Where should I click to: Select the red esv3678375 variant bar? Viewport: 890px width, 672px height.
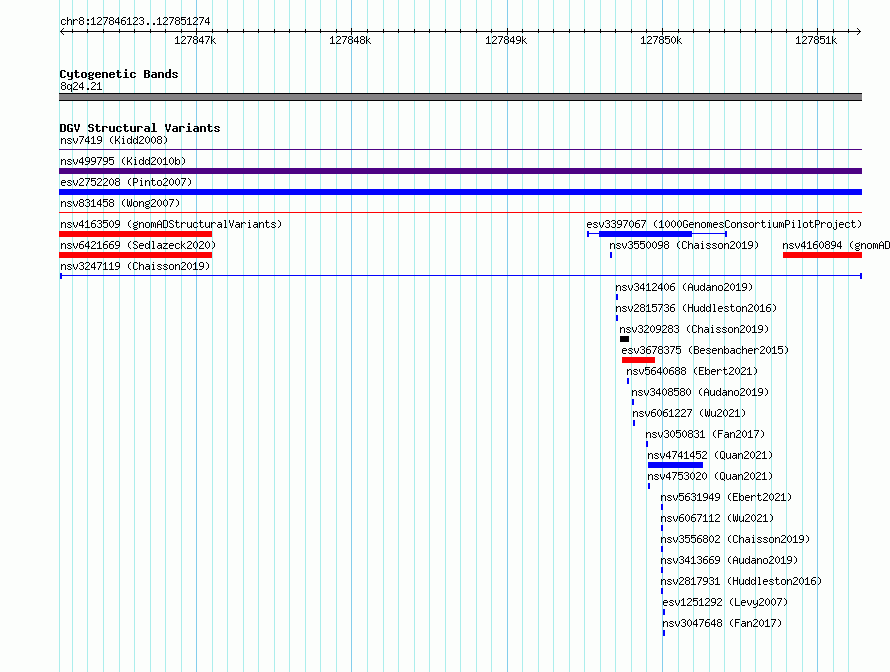tap(639, 360)
